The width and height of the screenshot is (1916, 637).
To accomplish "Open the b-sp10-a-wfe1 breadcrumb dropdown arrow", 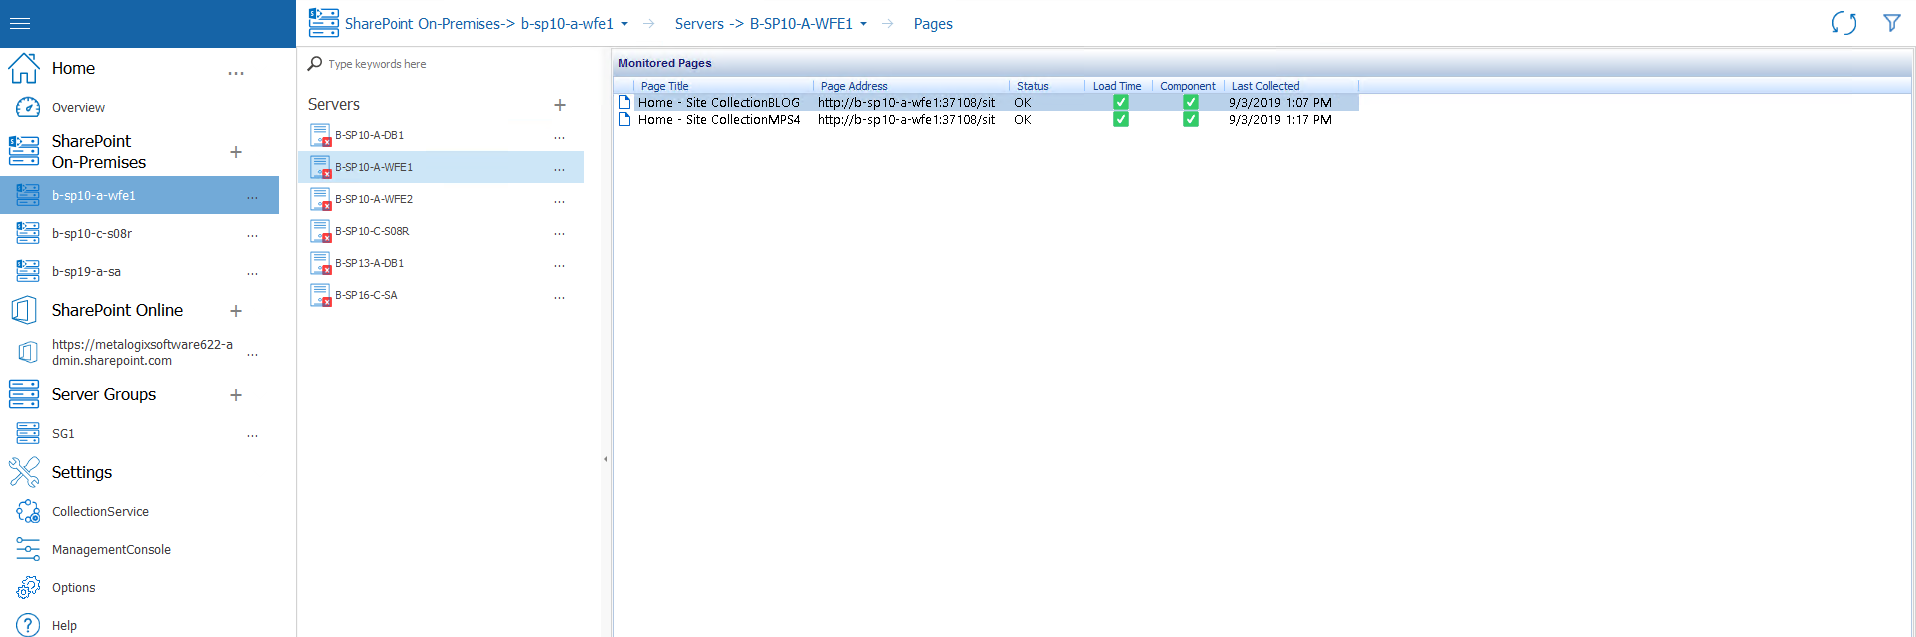I will [x=625, y=24].
